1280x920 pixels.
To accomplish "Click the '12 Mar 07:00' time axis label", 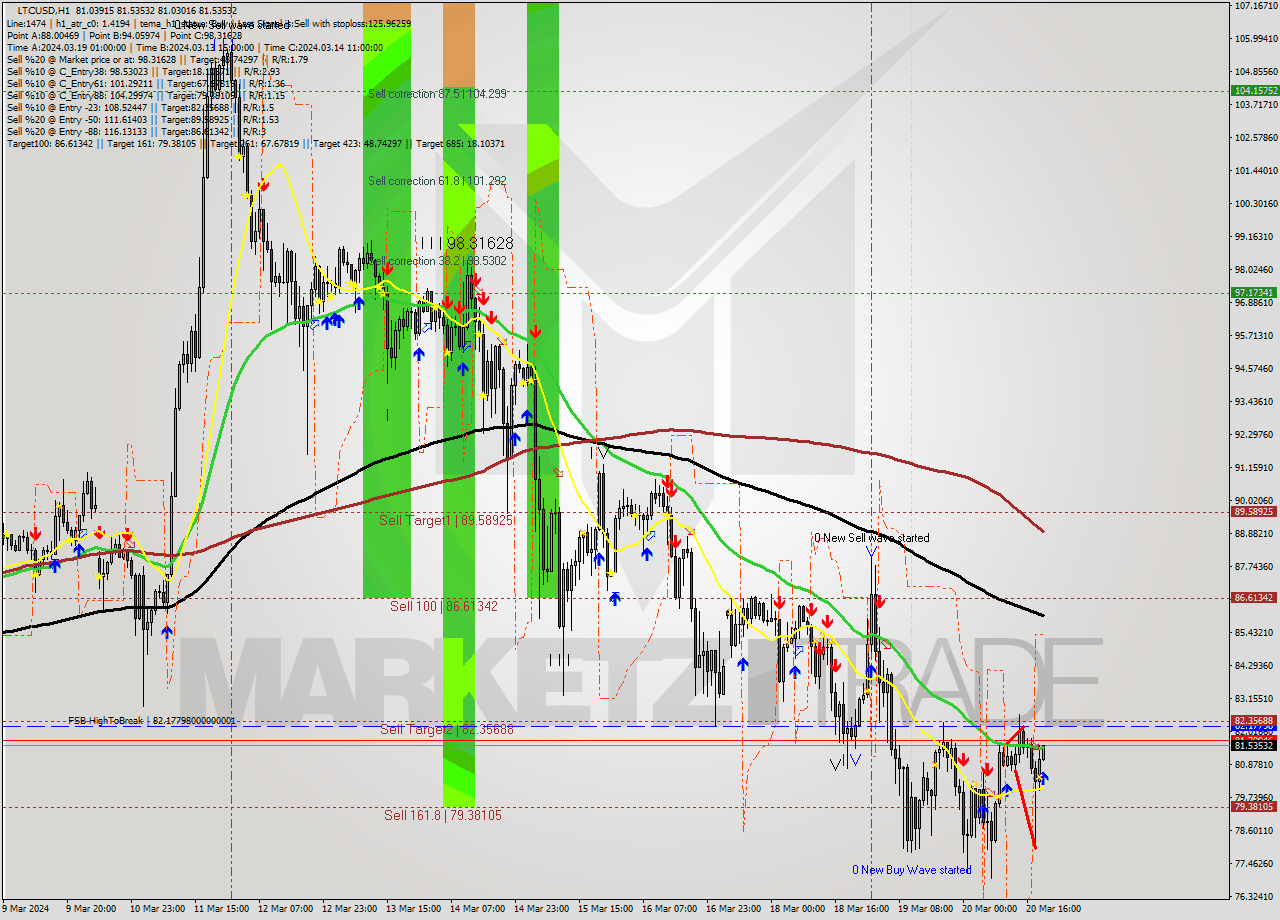I will pyautogui.click(x=285, y=909).
